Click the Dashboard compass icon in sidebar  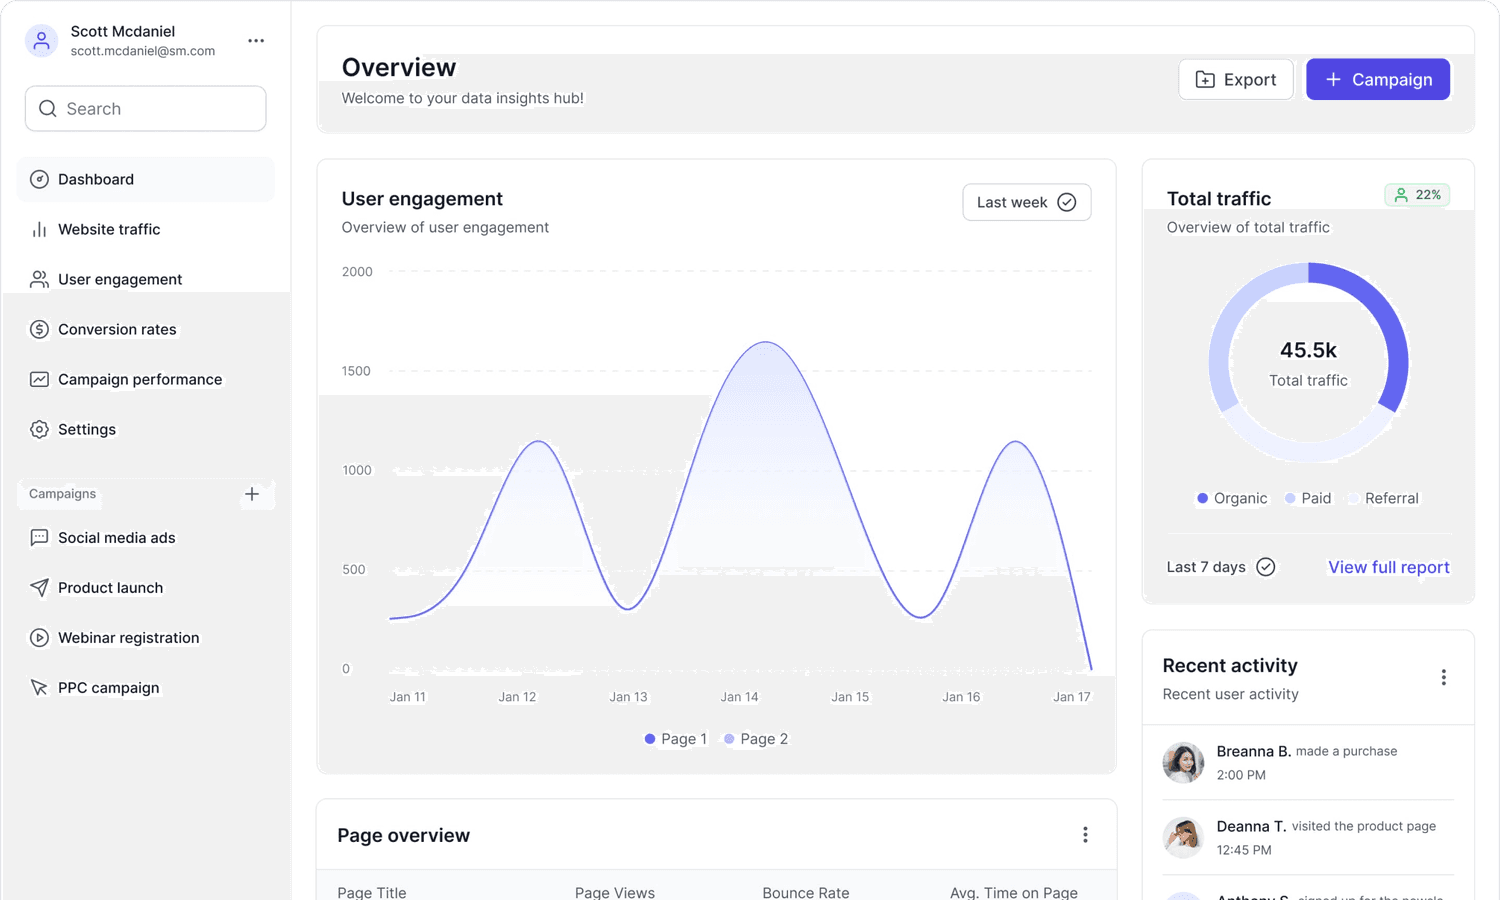39,179
